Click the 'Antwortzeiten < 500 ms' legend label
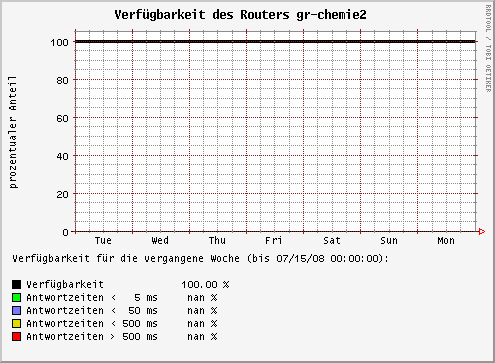The height and width of the screenshot is (363, 495). (92, 324)
